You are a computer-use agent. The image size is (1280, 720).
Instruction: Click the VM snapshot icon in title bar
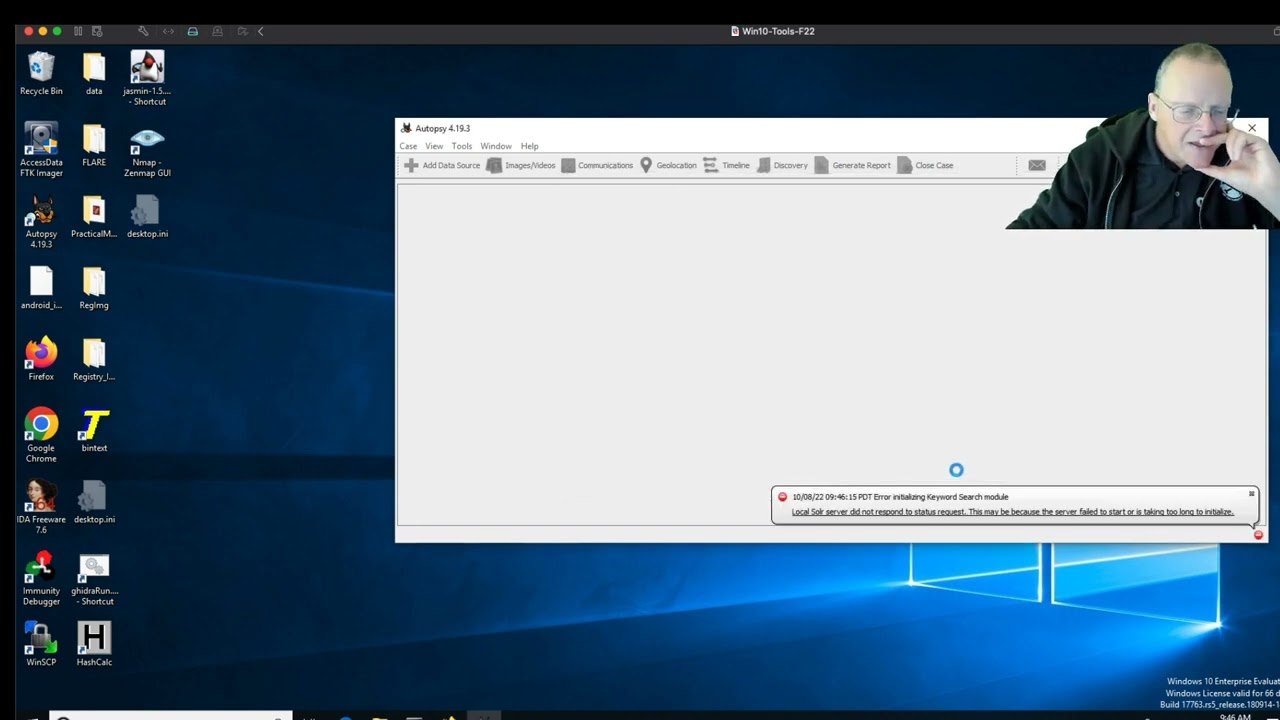[97, 31]
